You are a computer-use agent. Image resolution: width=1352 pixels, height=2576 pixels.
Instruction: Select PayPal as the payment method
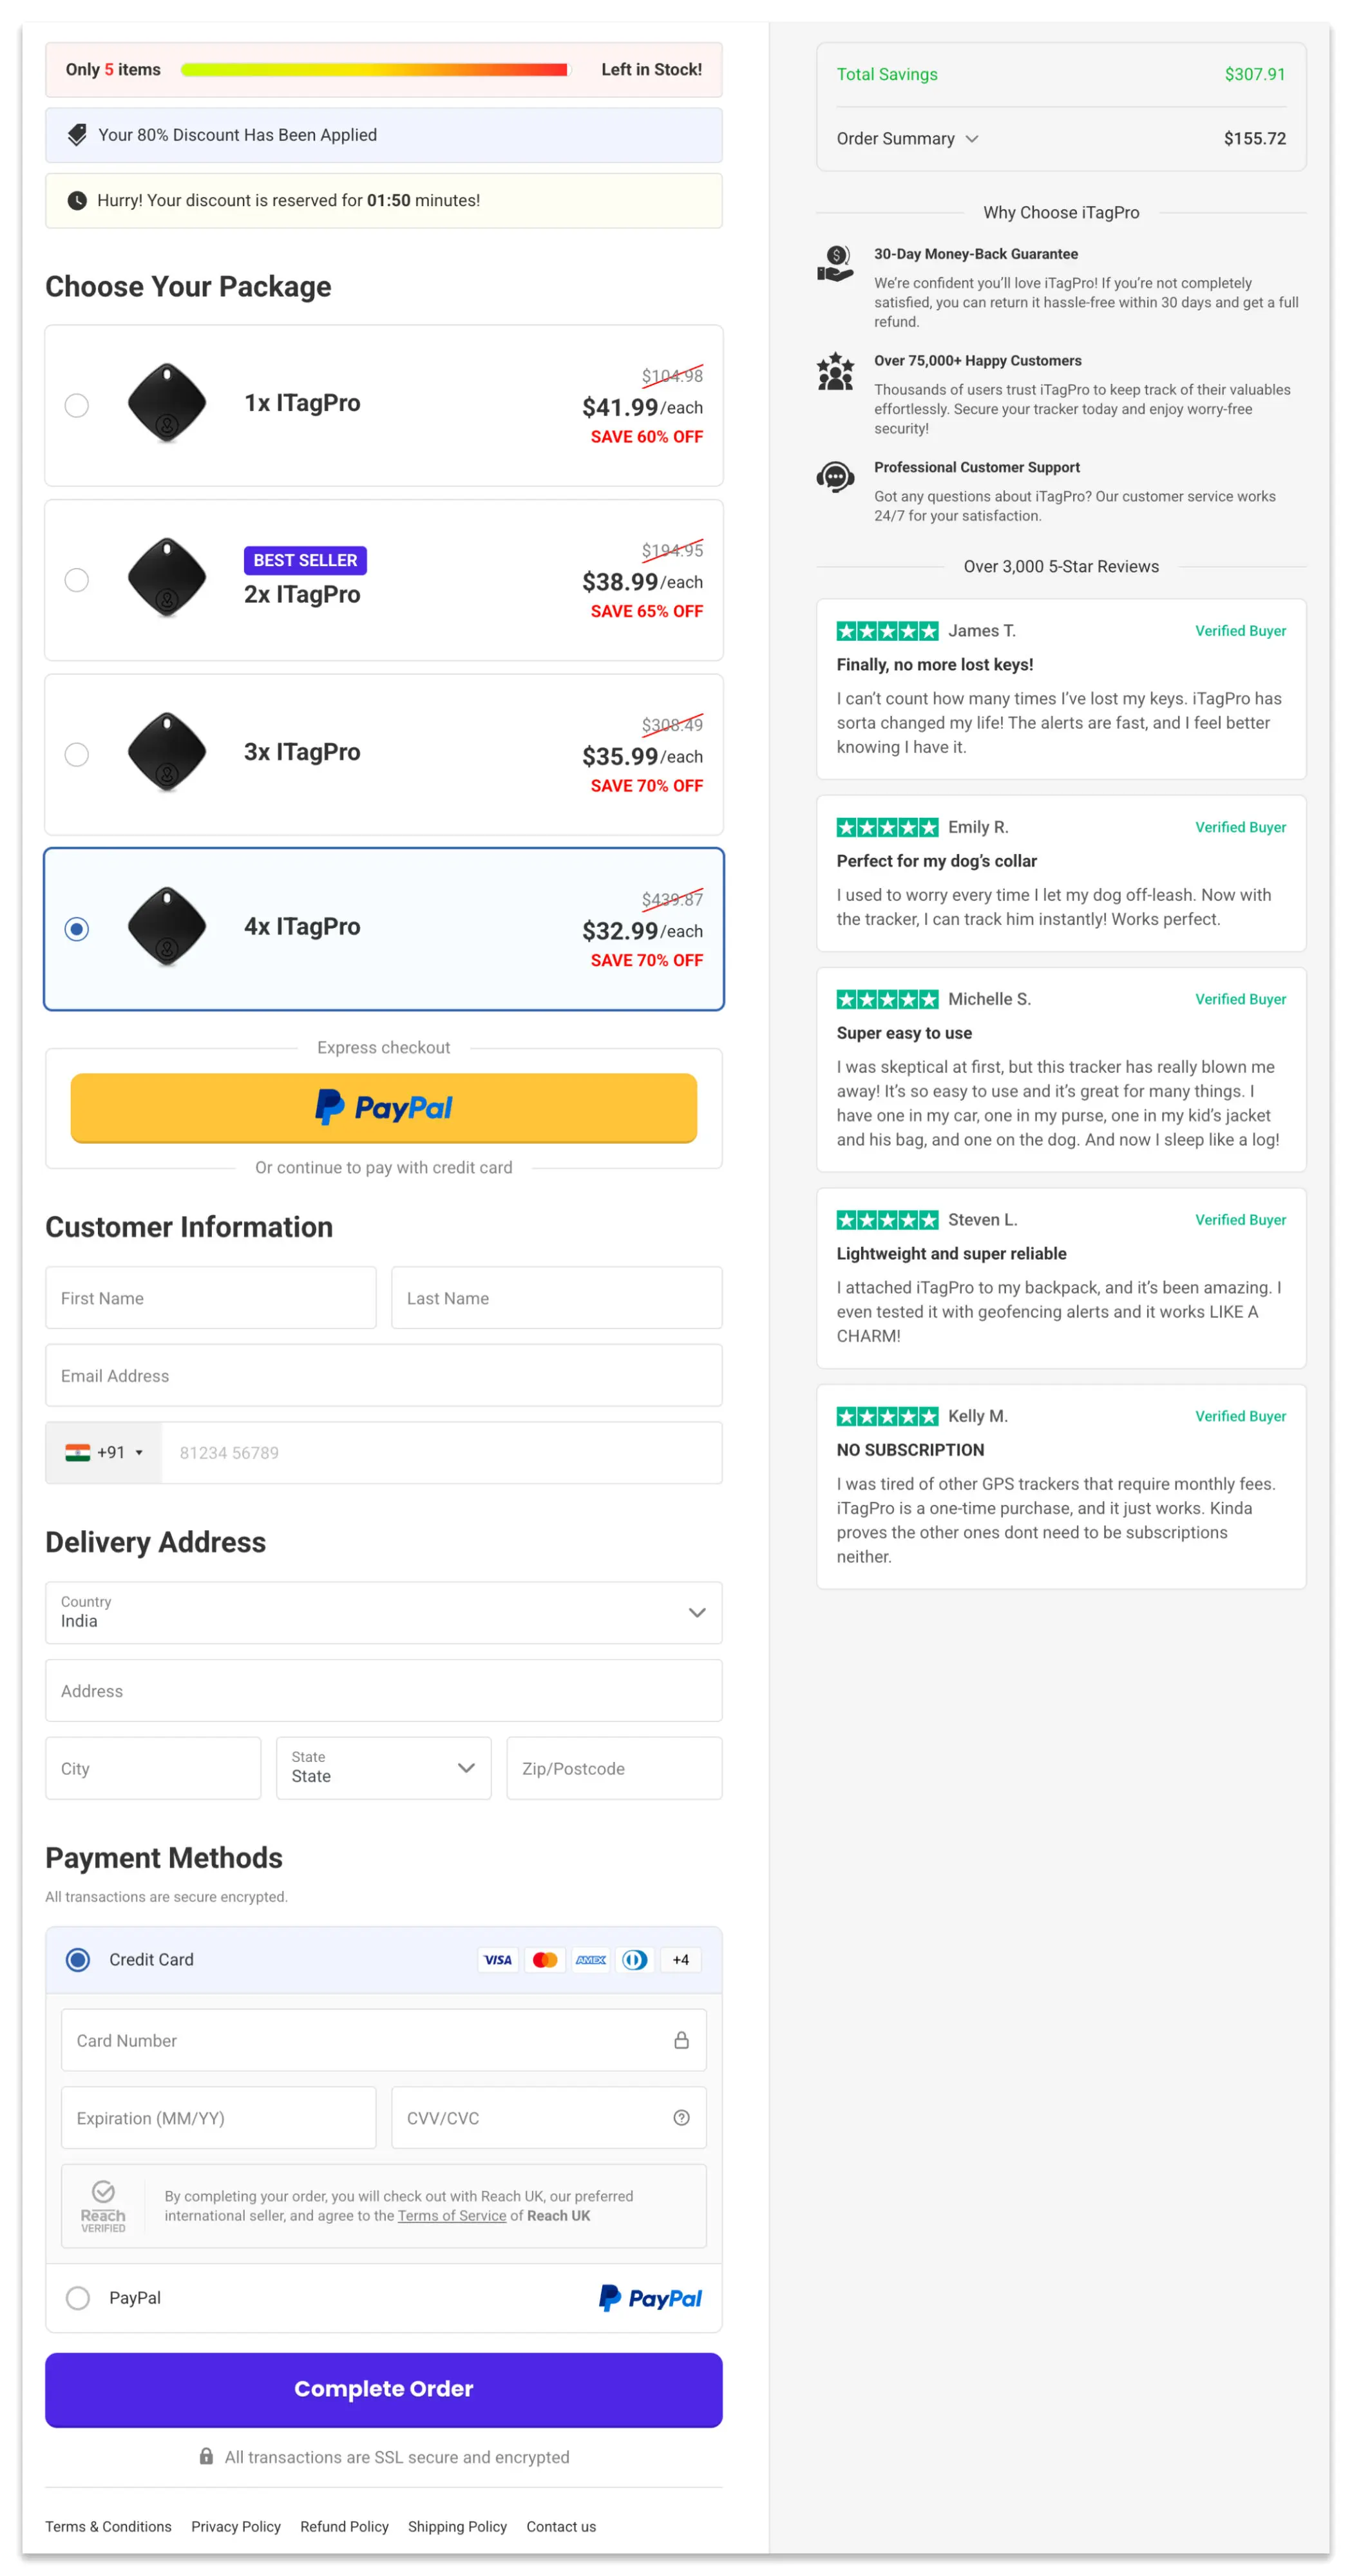point(78,2298)
